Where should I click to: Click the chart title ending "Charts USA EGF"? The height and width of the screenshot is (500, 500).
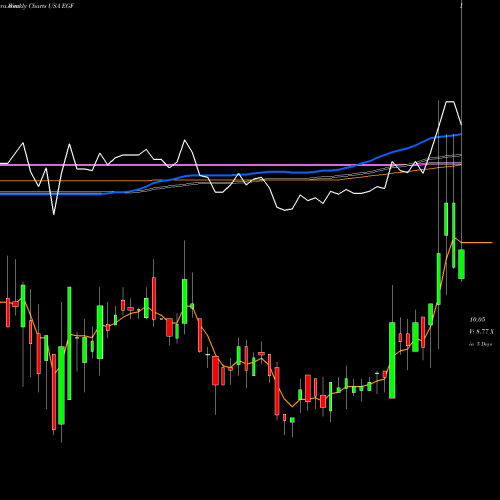[x=37, y=6]
